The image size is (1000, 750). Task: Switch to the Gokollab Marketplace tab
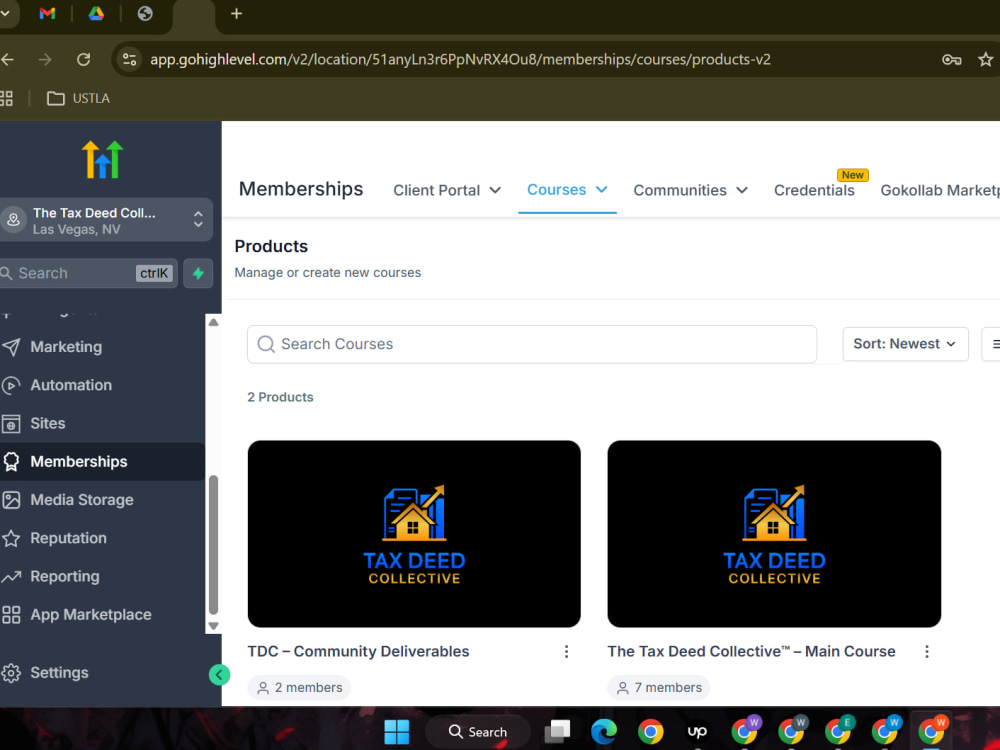(939, 190)
